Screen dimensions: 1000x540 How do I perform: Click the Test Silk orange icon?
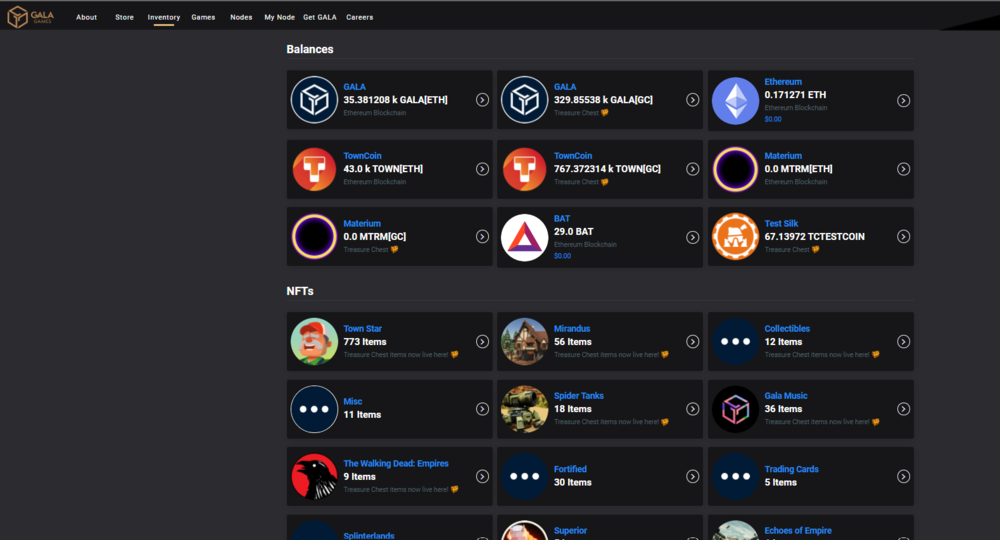pos(735,237)
